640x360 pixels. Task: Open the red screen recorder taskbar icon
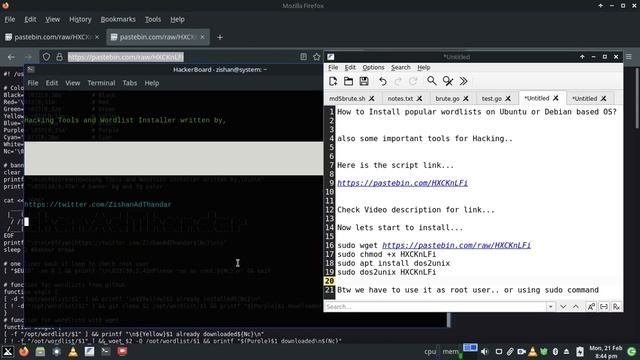(x=122, y=351)
